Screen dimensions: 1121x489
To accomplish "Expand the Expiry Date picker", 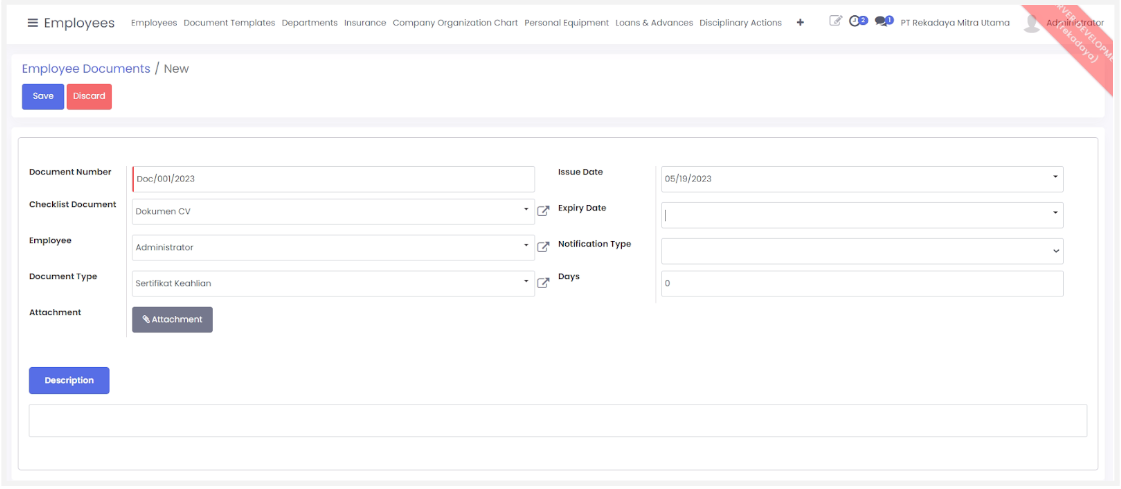I will point(1055,213).
